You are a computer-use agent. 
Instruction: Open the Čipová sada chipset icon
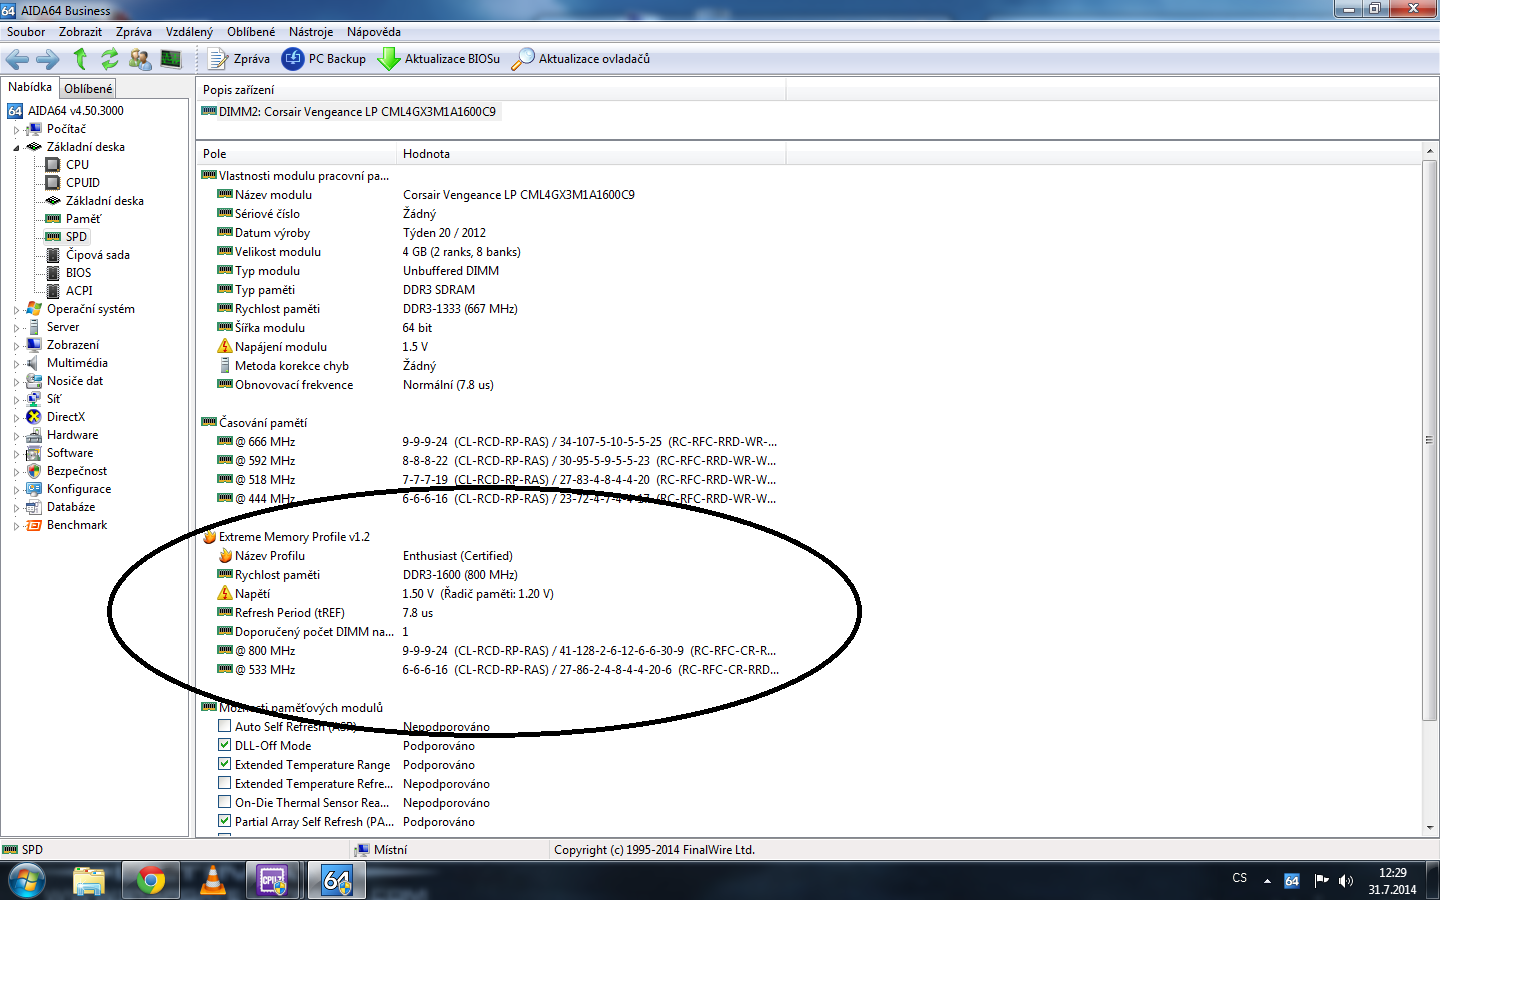click(x=53, y=255)
